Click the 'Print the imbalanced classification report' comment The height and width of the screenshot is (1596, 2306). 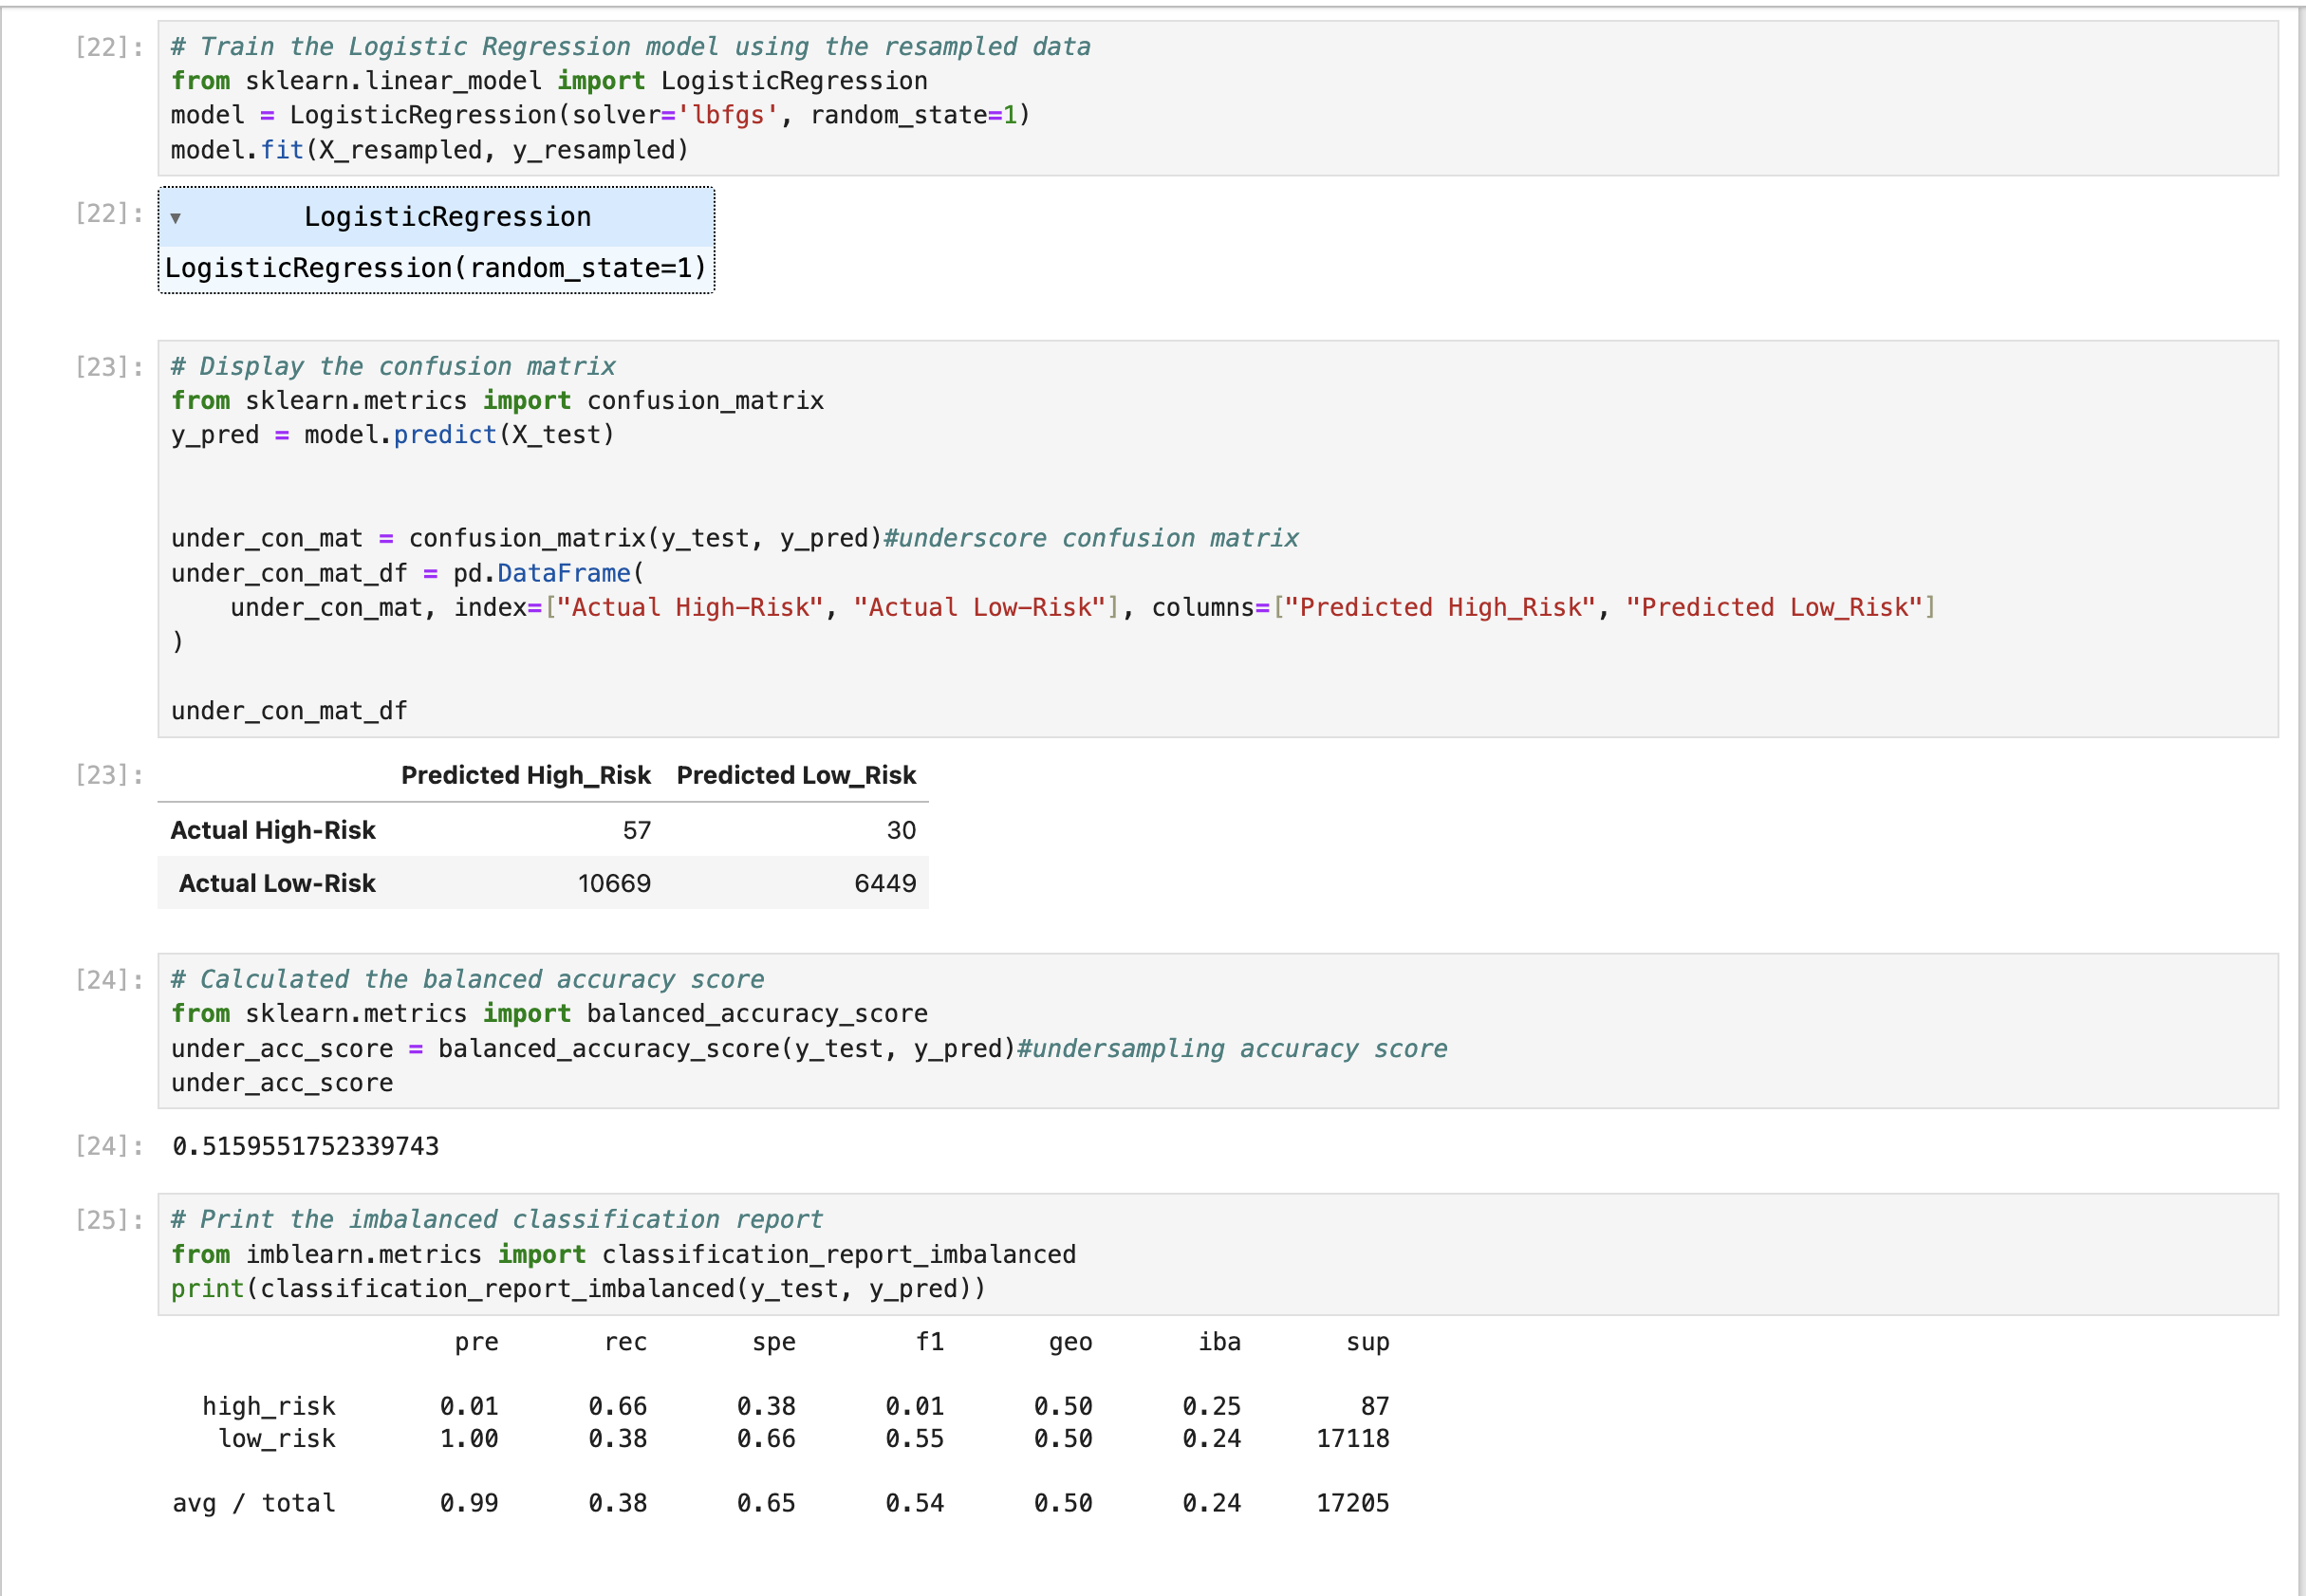point(497,1220)
